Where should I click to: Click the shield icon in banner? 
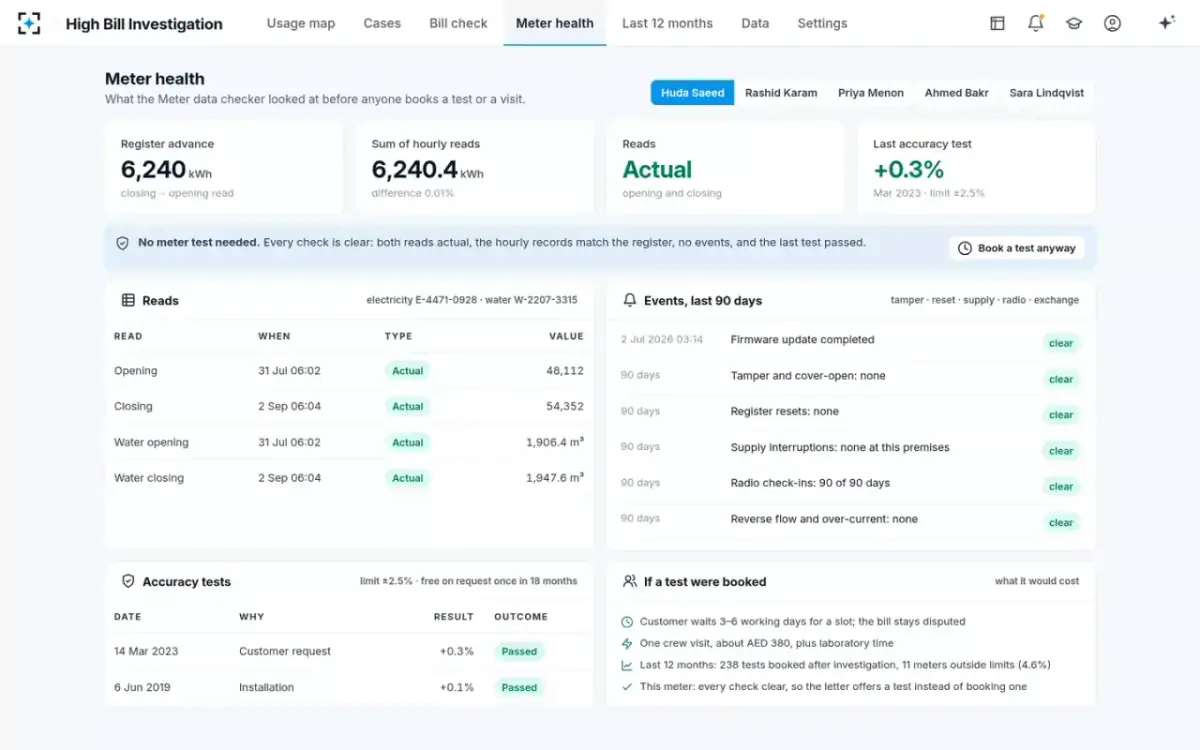point(122,243)
